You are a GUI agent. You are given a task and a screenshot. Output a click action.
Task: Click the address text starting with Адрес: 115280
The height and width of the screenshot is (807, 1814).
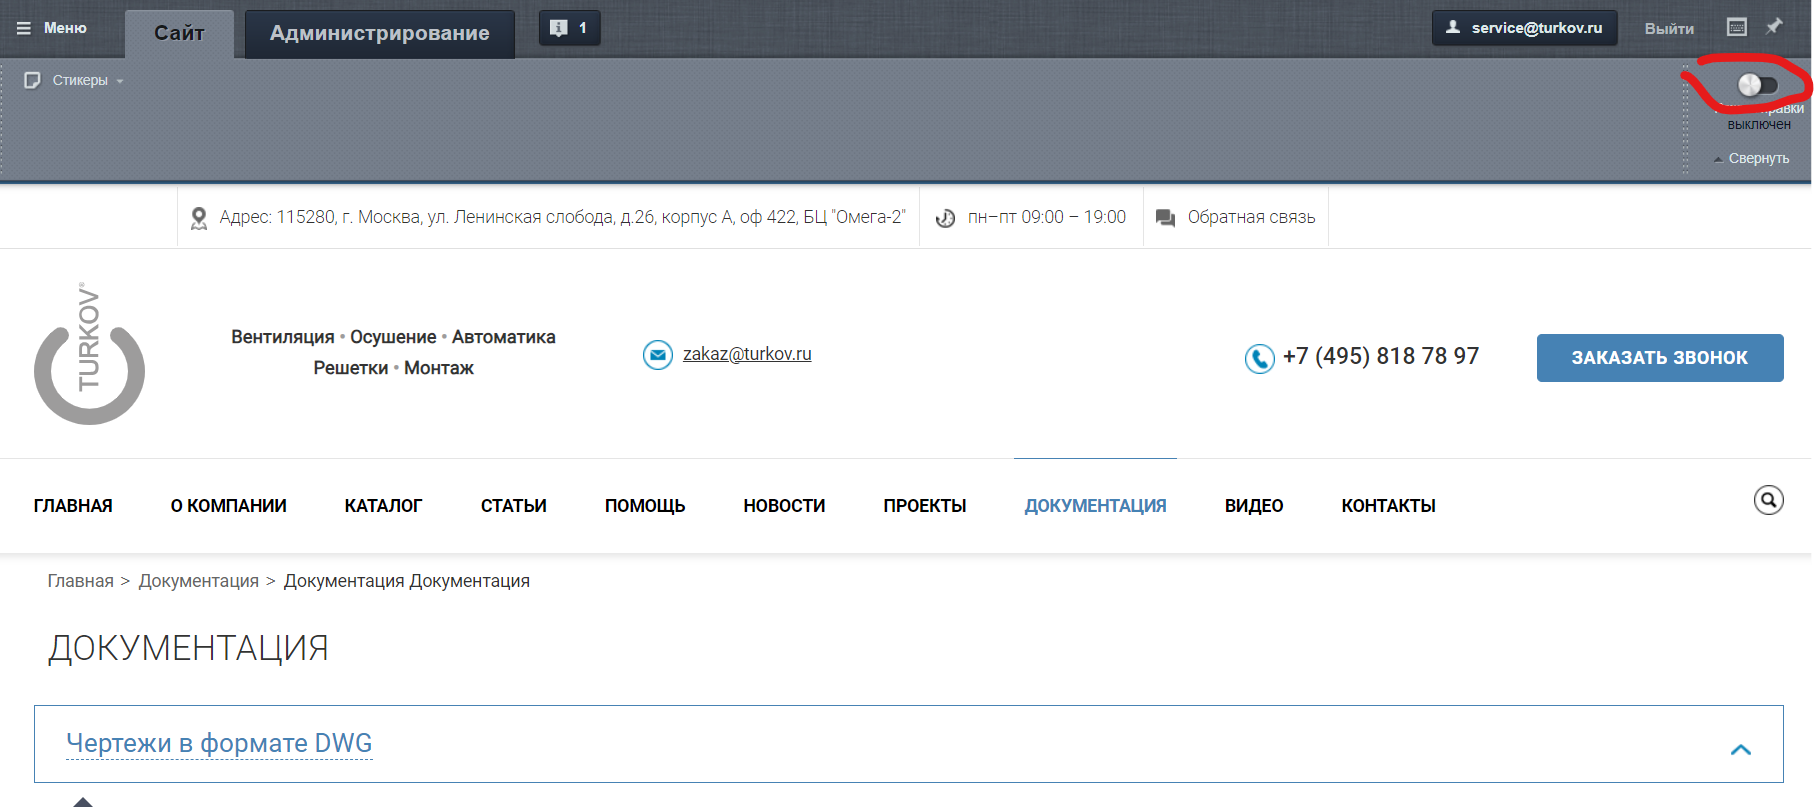point(563,217)
